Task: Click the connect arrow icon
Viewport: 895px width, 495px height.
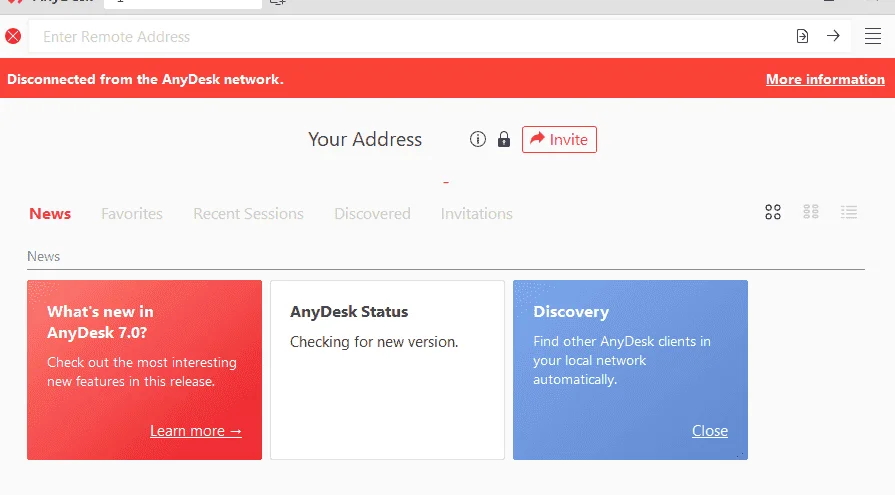Action: [833, 36]
